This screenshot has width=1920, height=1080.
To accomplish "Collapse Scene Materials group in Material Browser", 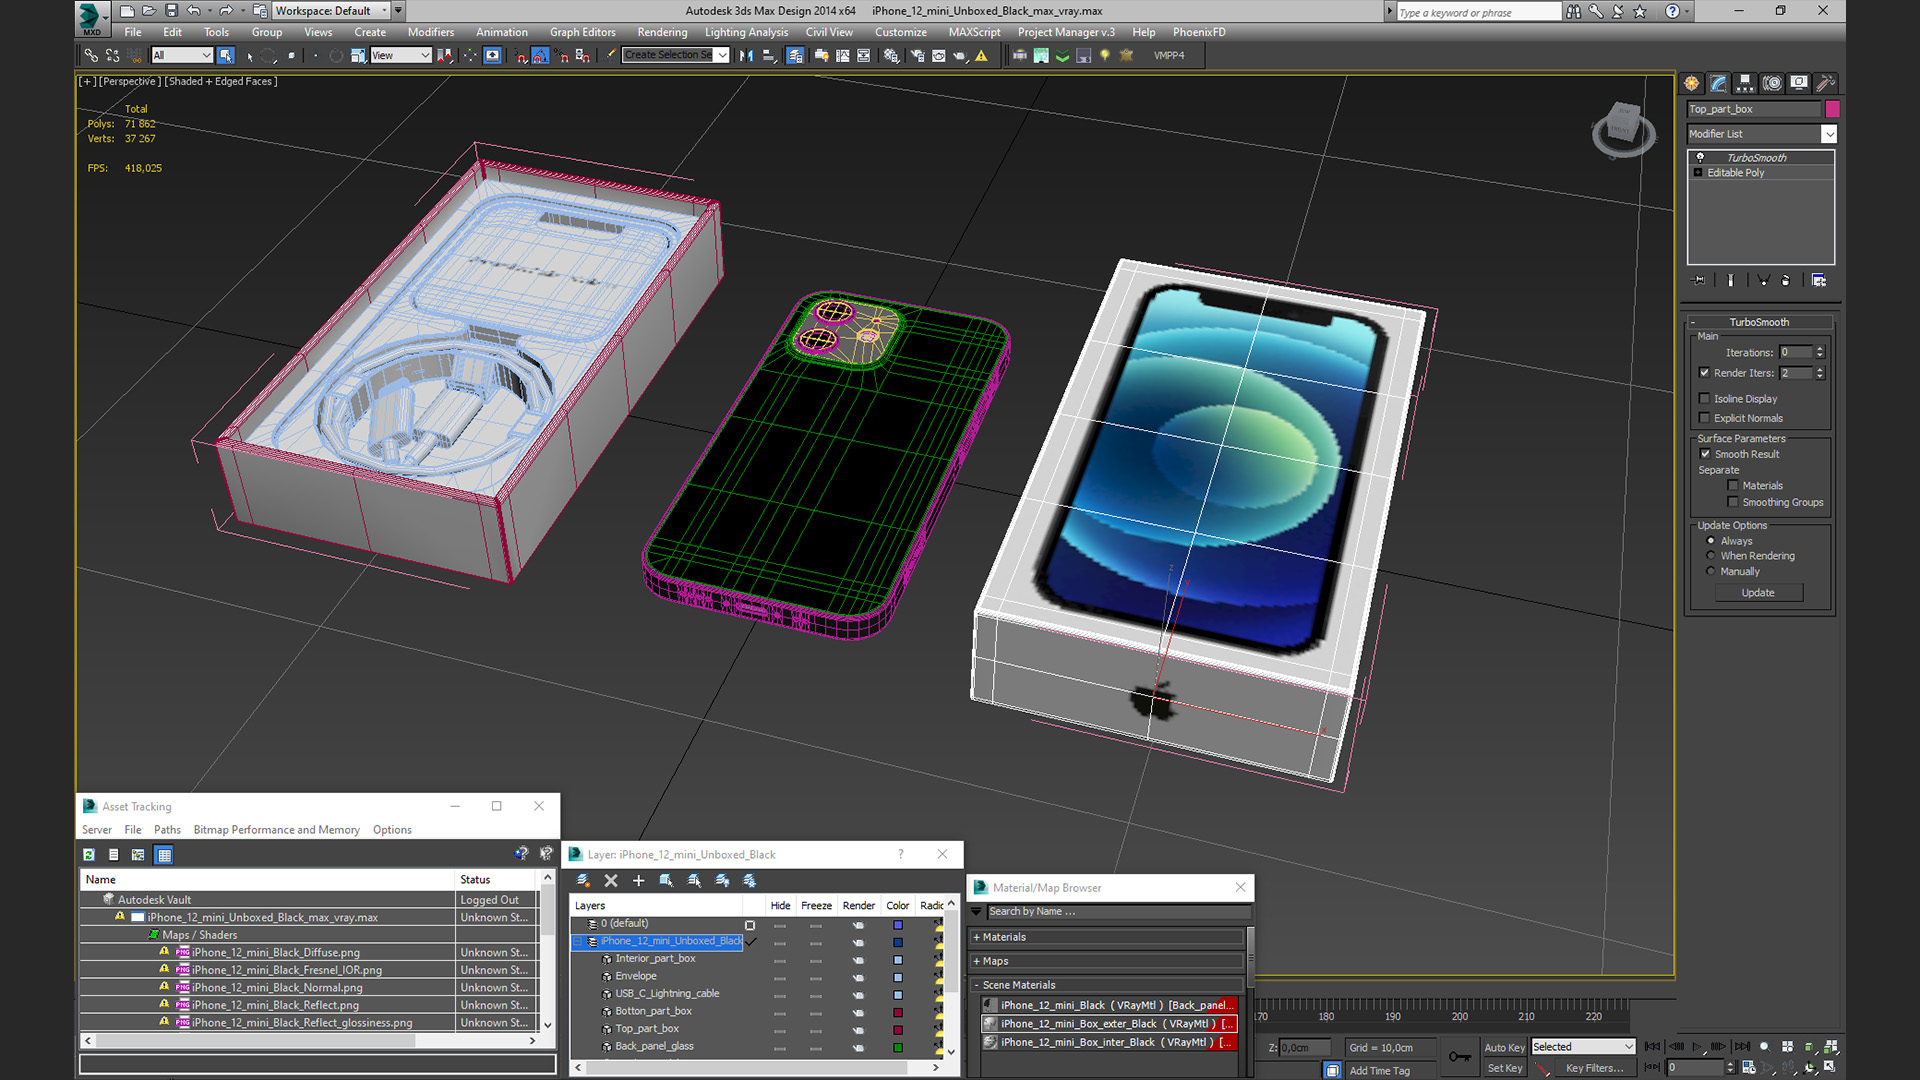I will 977,986.
